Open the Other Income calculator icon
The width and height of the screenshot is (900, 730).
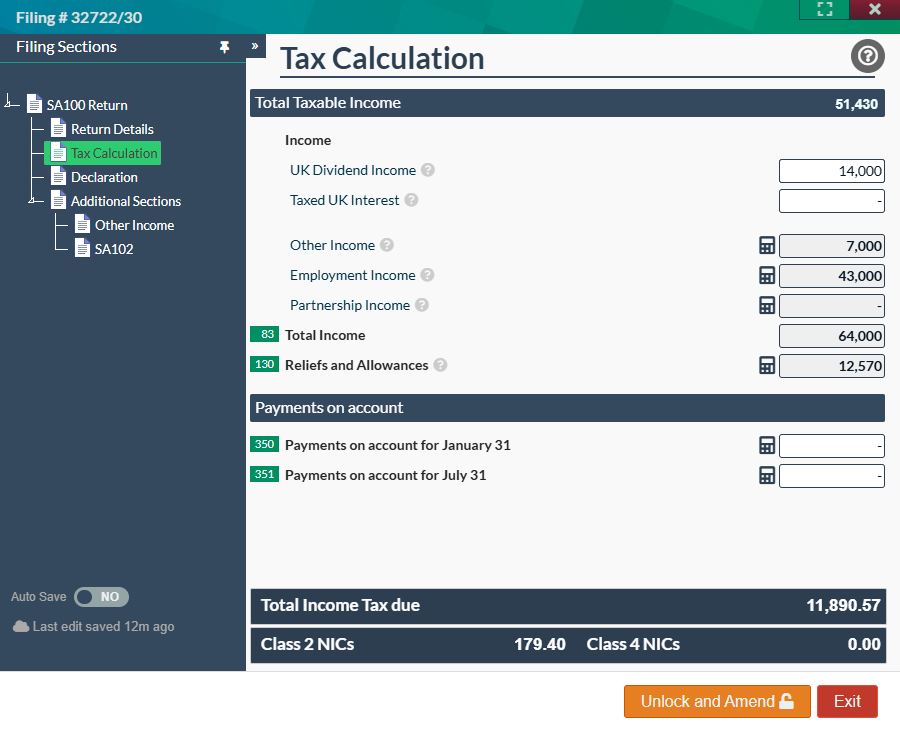pos(766,245)
